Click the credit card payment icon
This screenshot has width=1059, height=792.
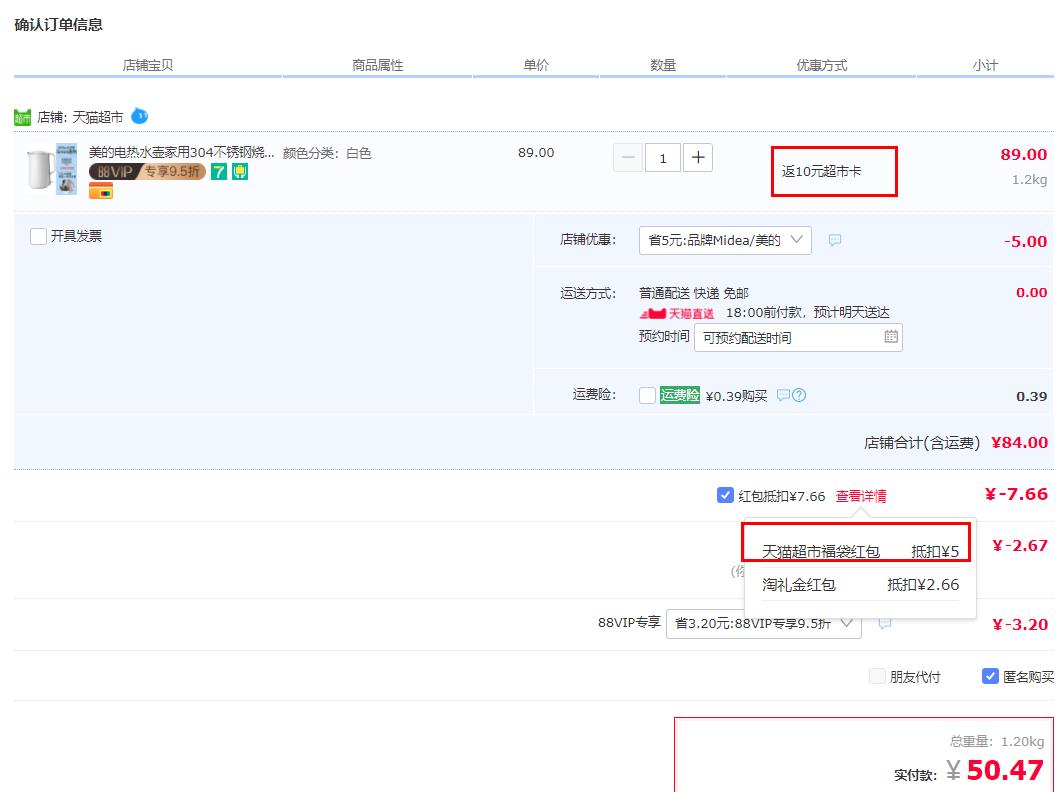(101, 191)
